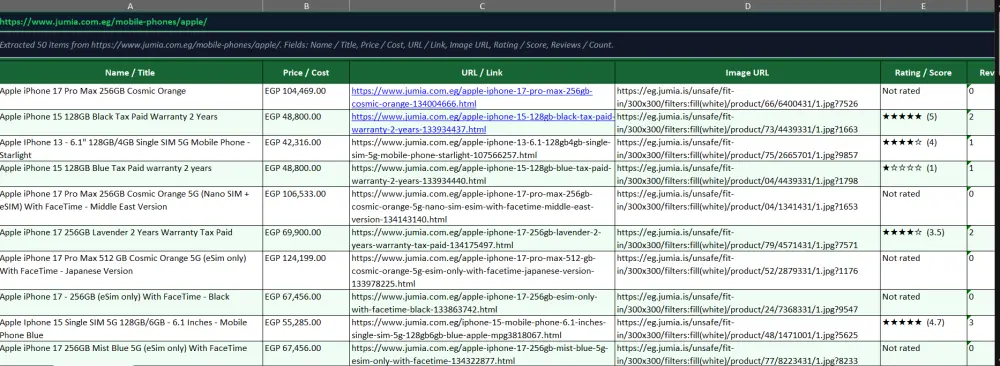Click price cell 'EGP 55,285.00'

pyautogui.click(x=306, y=328)
